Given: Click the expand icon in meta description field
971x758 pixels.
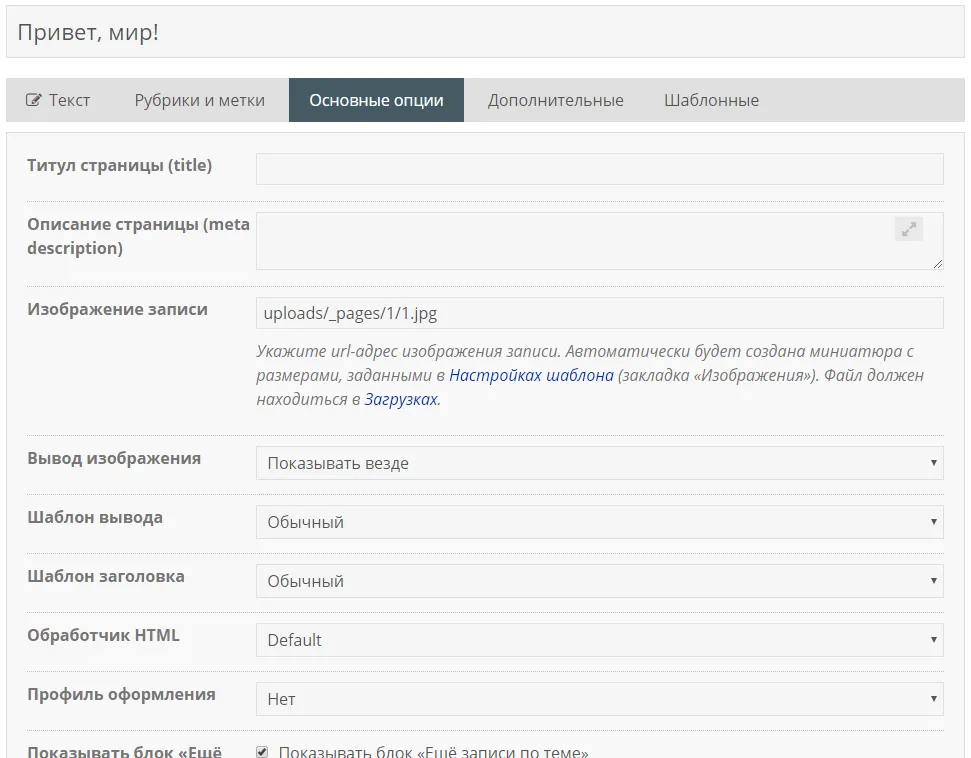Looking at the screenshot, I should 908,229.
